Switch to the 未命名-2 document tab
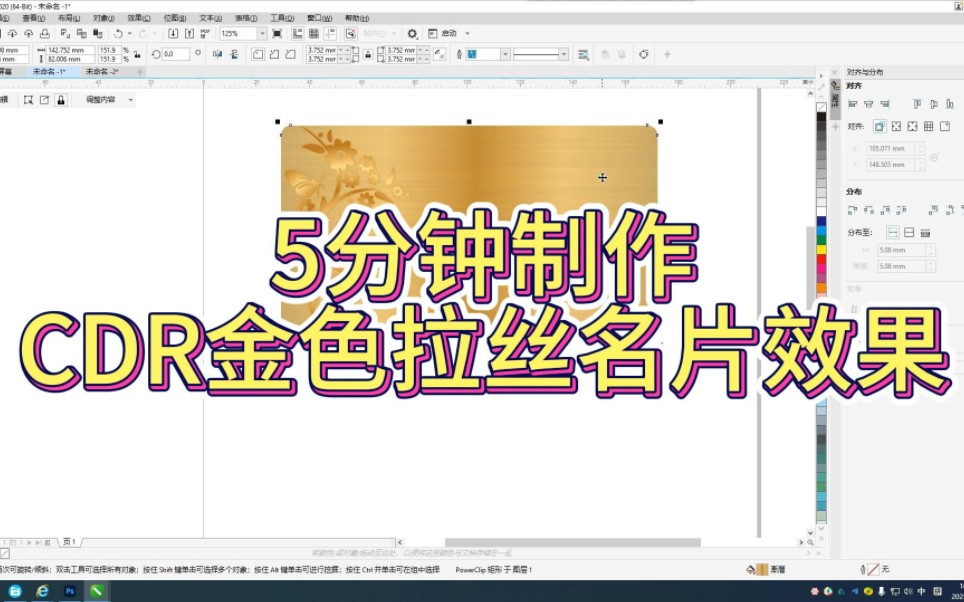The height and width of the screenshot is (602, 964). (x=100, y=71)
